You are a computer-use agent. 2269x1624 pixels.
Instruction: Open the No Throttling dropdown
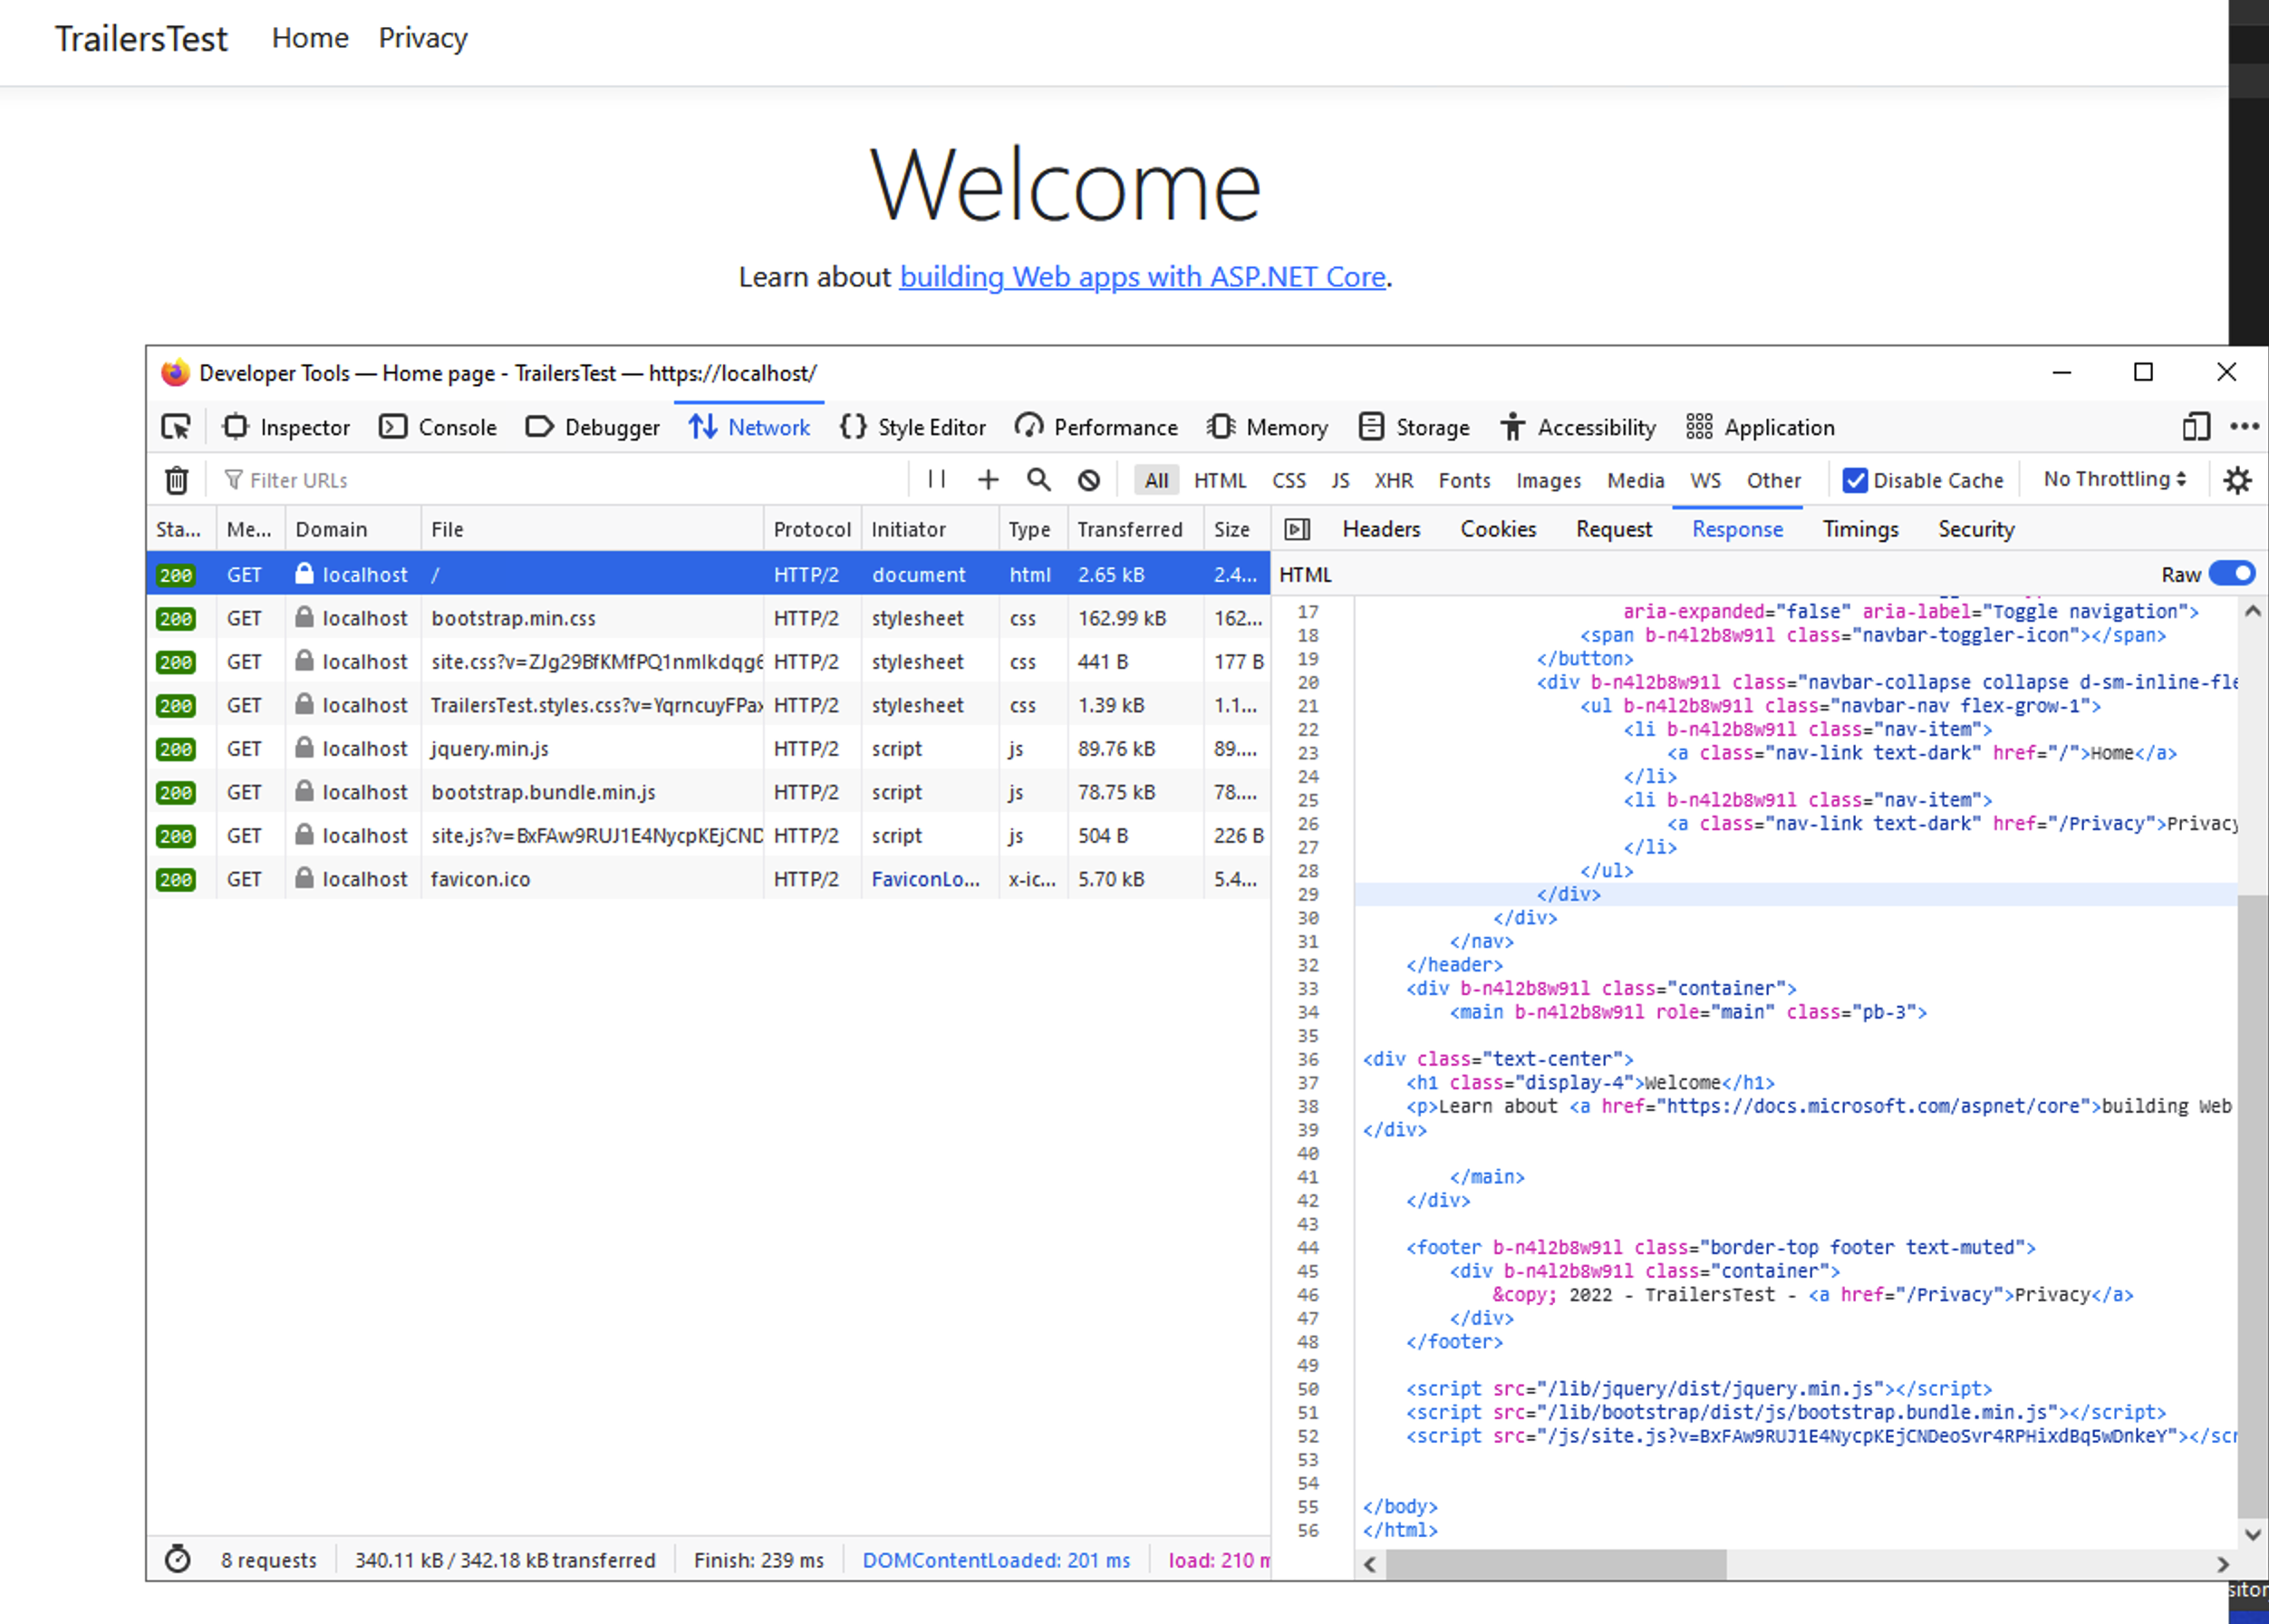point(2113,479)
